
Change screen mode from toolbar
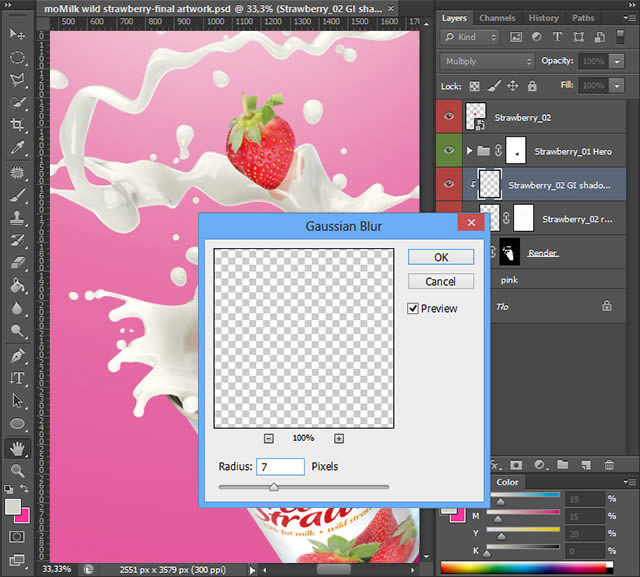point(17,560)
